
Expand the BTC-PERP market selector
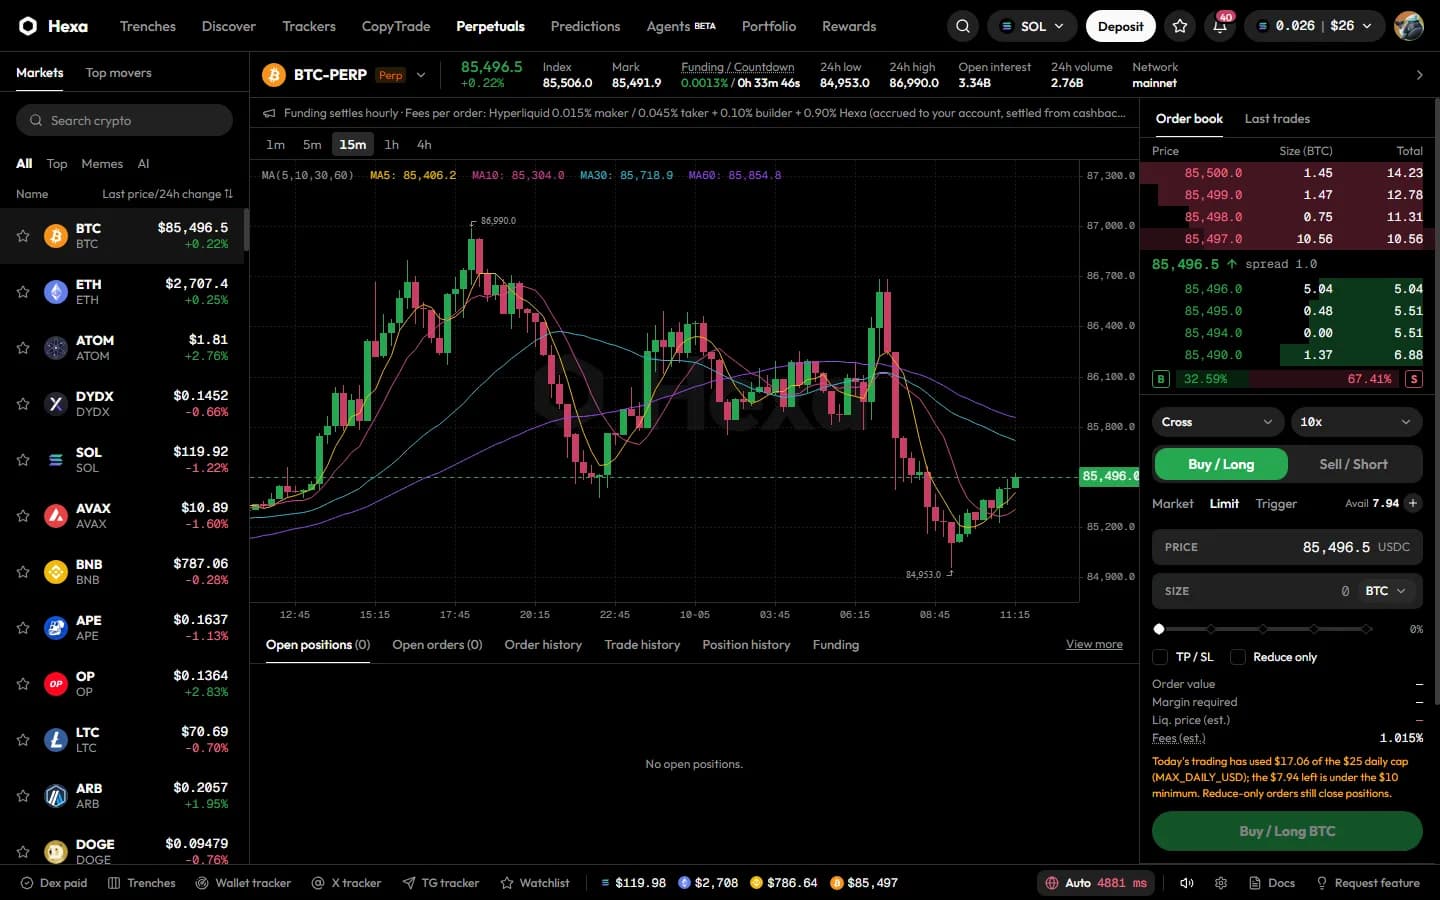pyautogui.click(x=421, y=75)
